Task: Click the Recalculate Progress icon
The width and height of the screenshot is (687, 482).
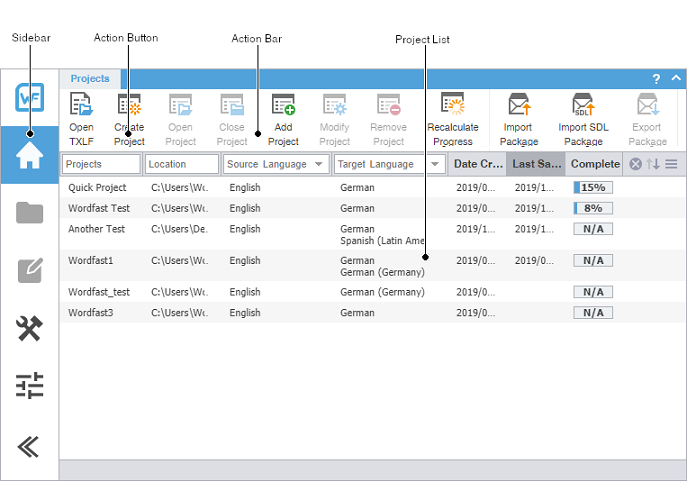Action: (x=453, y=105)
